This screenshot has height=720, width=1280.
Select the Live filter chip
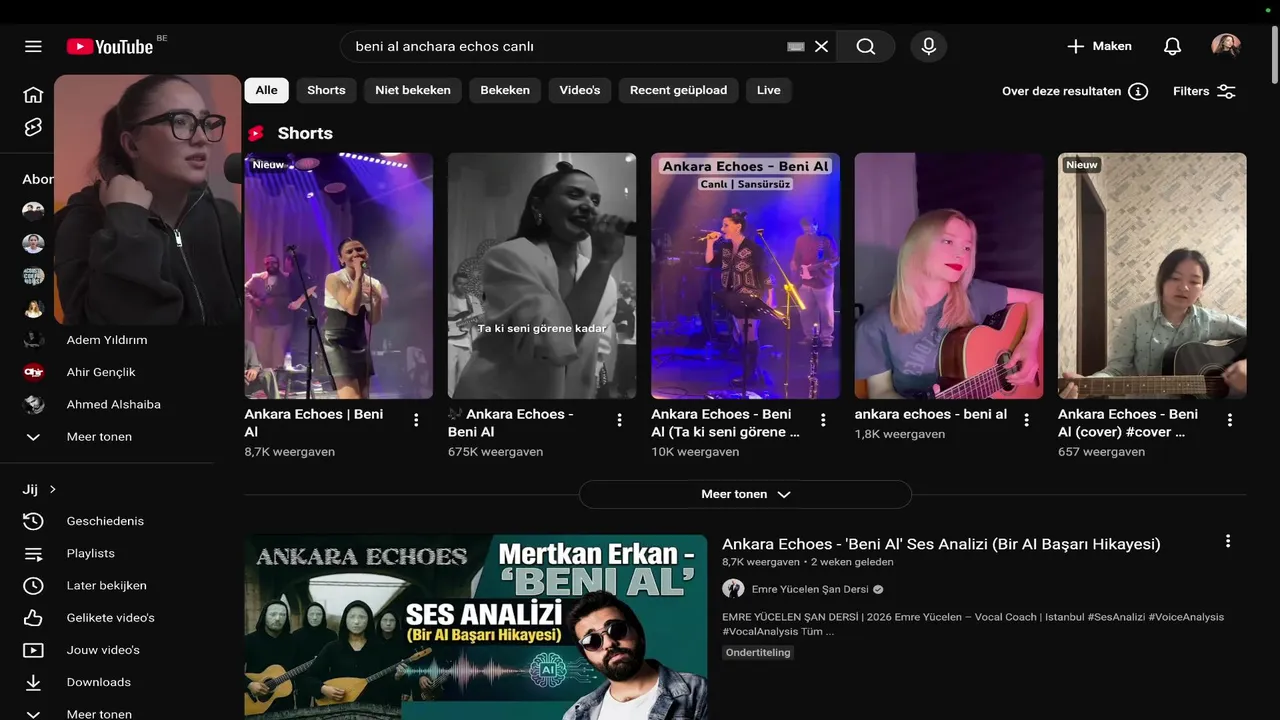click(x=768, y=90)
